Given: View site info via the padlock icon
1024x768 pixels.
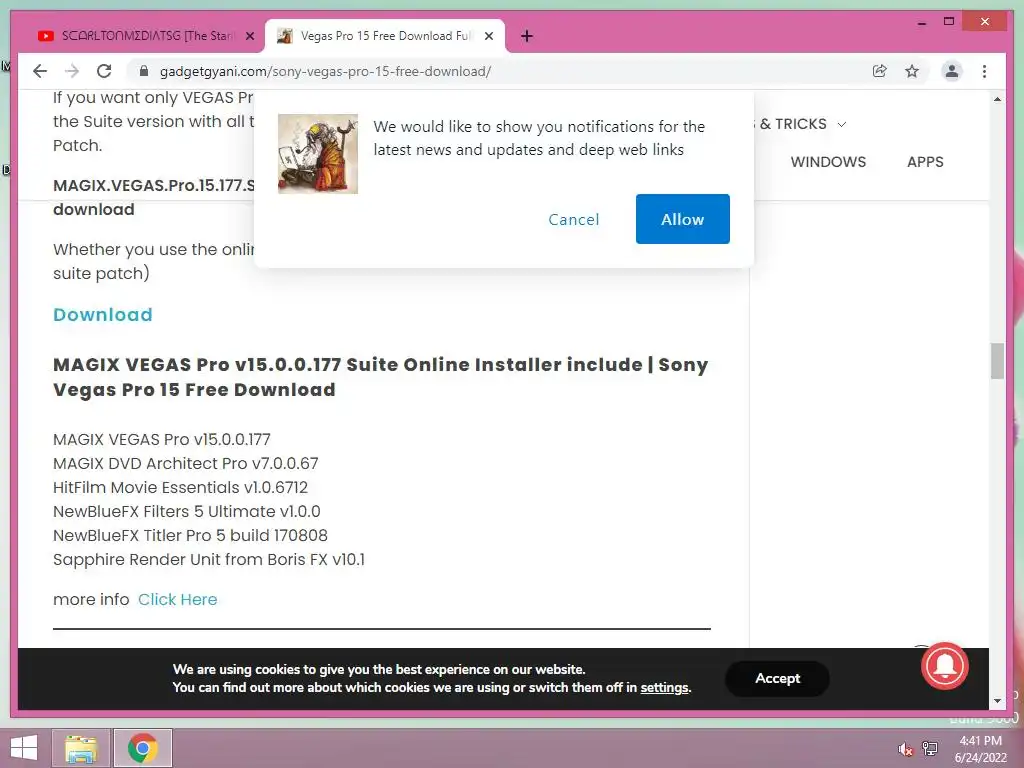Looking at the screenshot, I should pyautogui.click(x=144, y=71).
